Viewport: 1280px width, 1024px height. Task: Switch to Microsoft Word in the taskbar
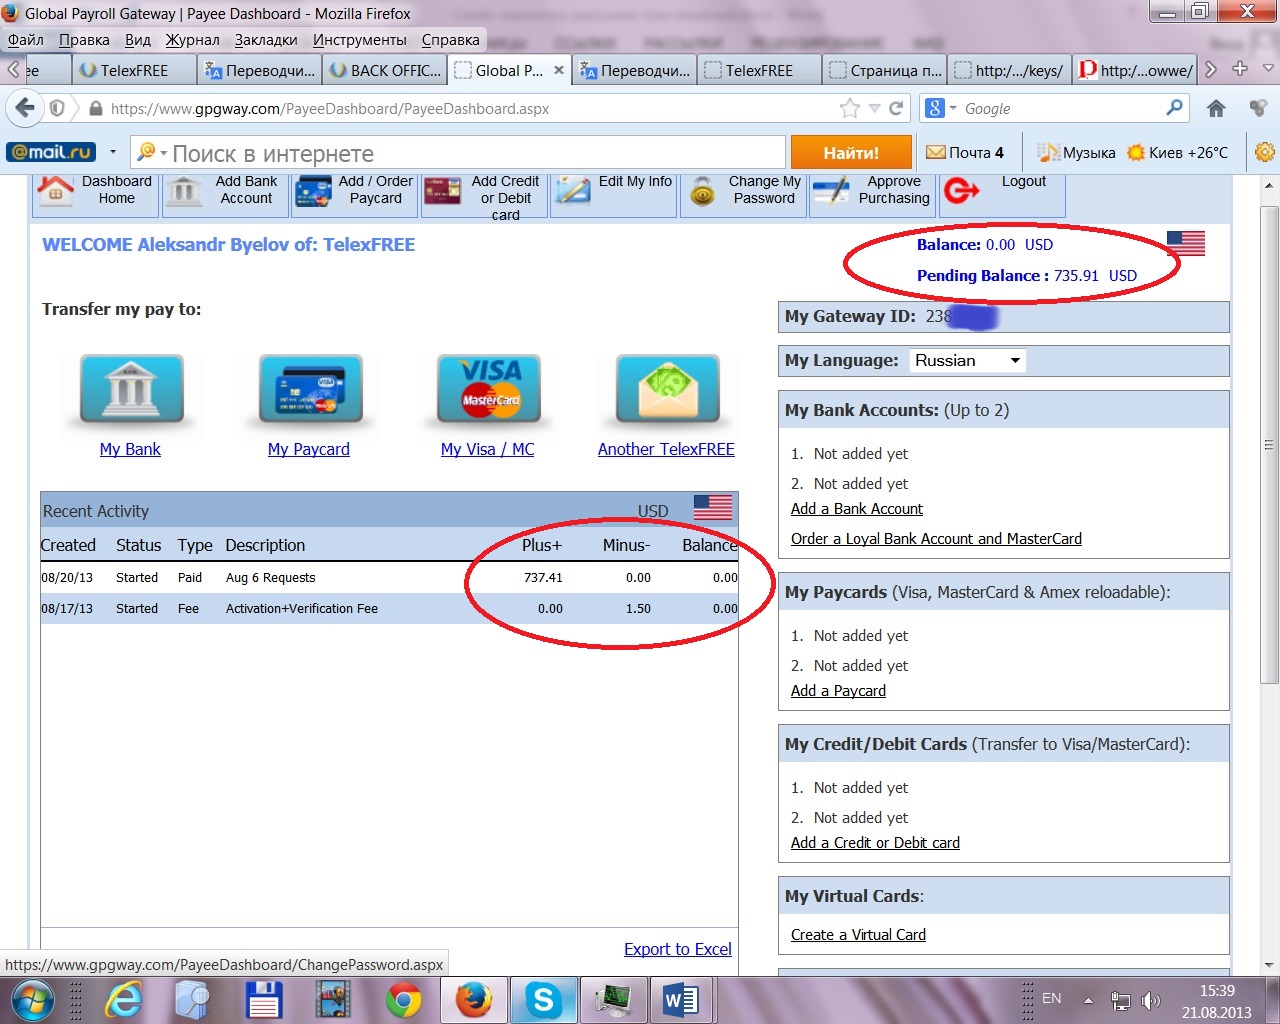[x=681, y=999]
